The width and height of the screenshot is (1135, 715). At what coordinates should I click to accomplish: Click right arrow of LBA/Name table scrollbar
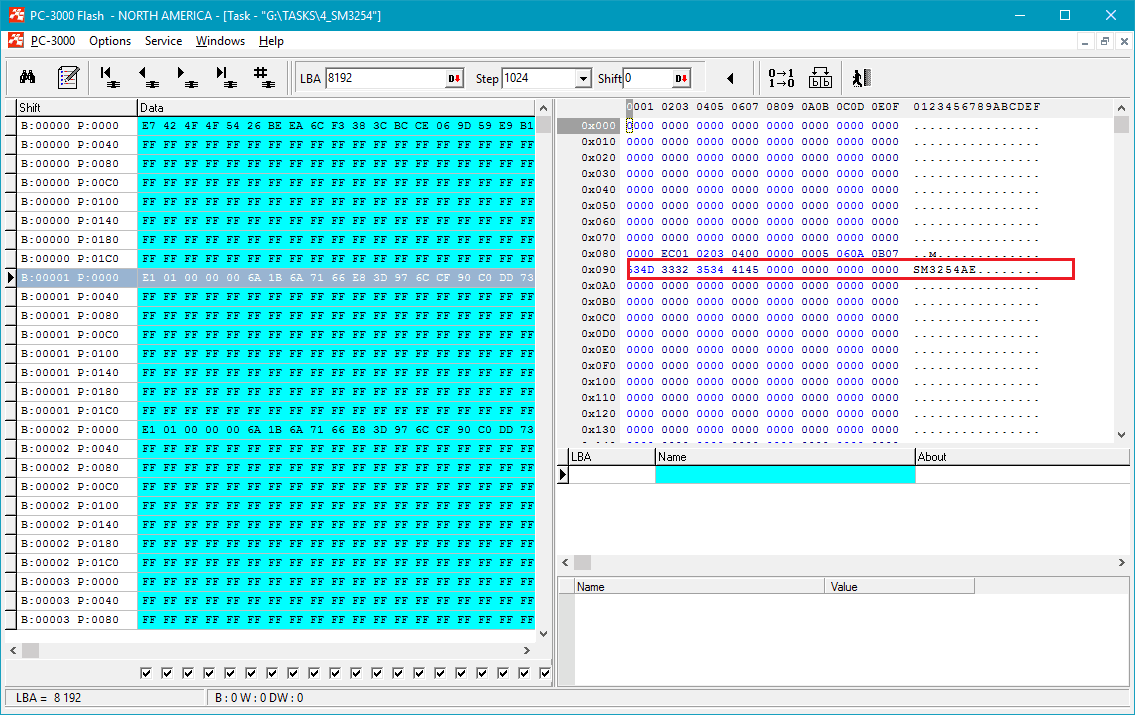point(1121,562)
